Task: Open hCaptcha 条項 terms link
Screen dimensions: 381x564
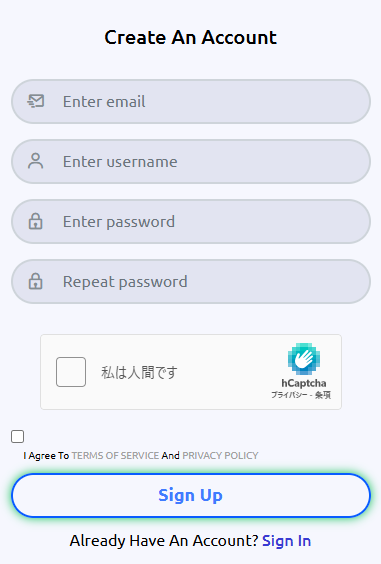Action: [323, 395]
